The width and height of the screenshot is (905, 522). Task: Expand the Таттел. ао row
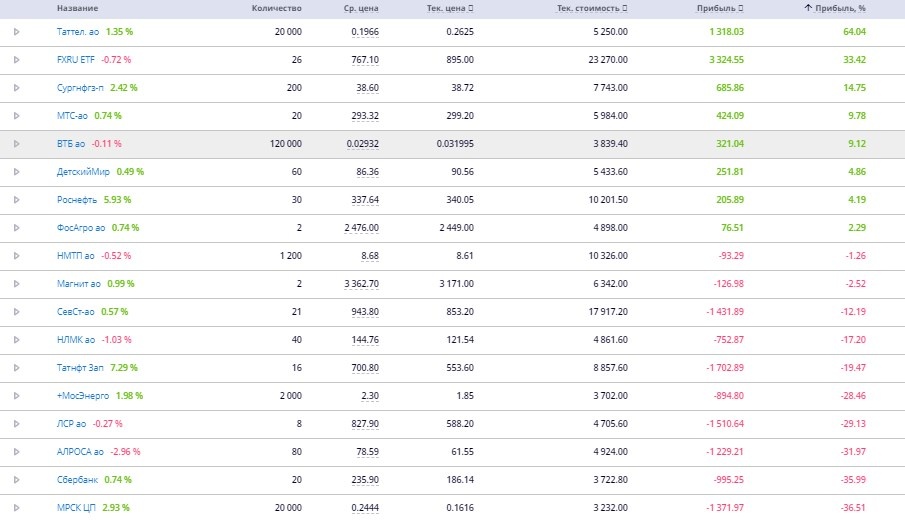(x=16, y=32)
